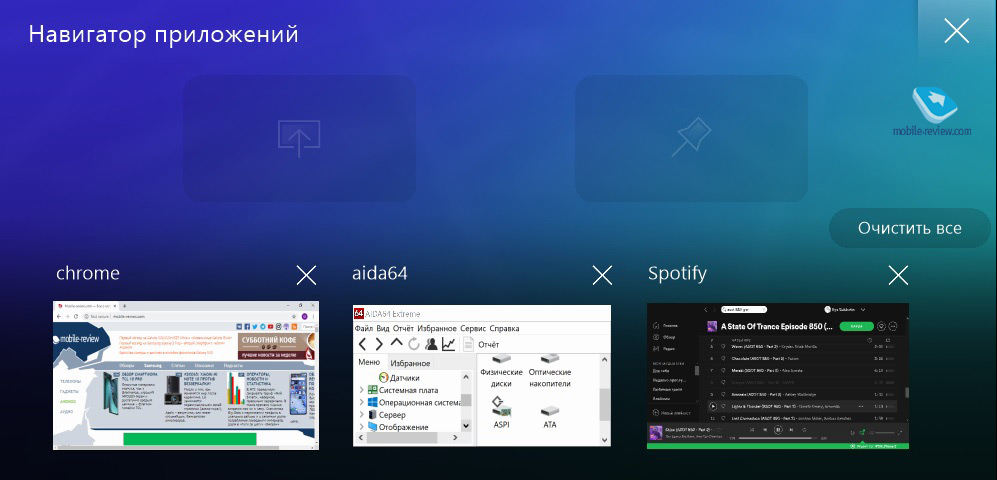Click Spotify search field
The height and width of the screenshot is (480, 997).
click(744, 310)
